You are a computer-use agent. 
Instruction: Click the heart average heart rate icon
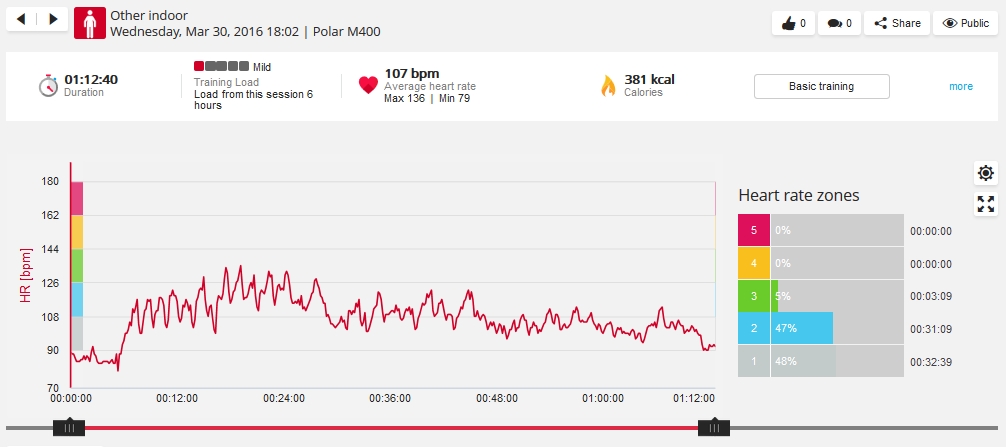(x=368, y=85)
